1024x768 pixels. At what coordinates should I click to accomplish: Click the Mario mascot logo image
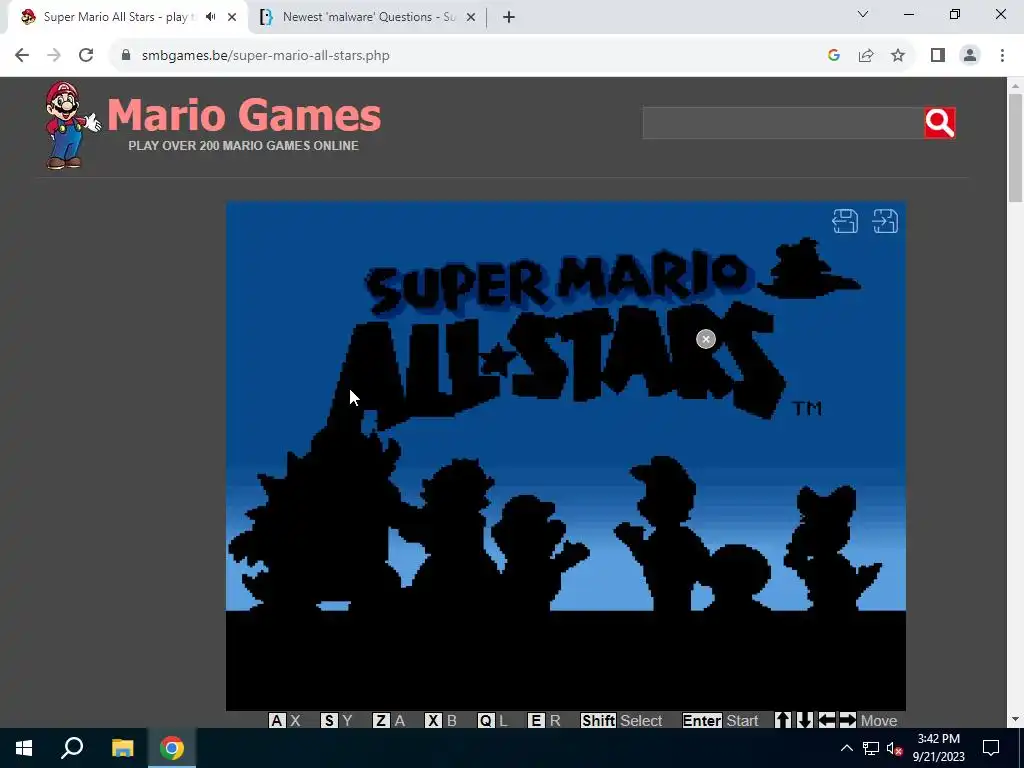point(71,125)
